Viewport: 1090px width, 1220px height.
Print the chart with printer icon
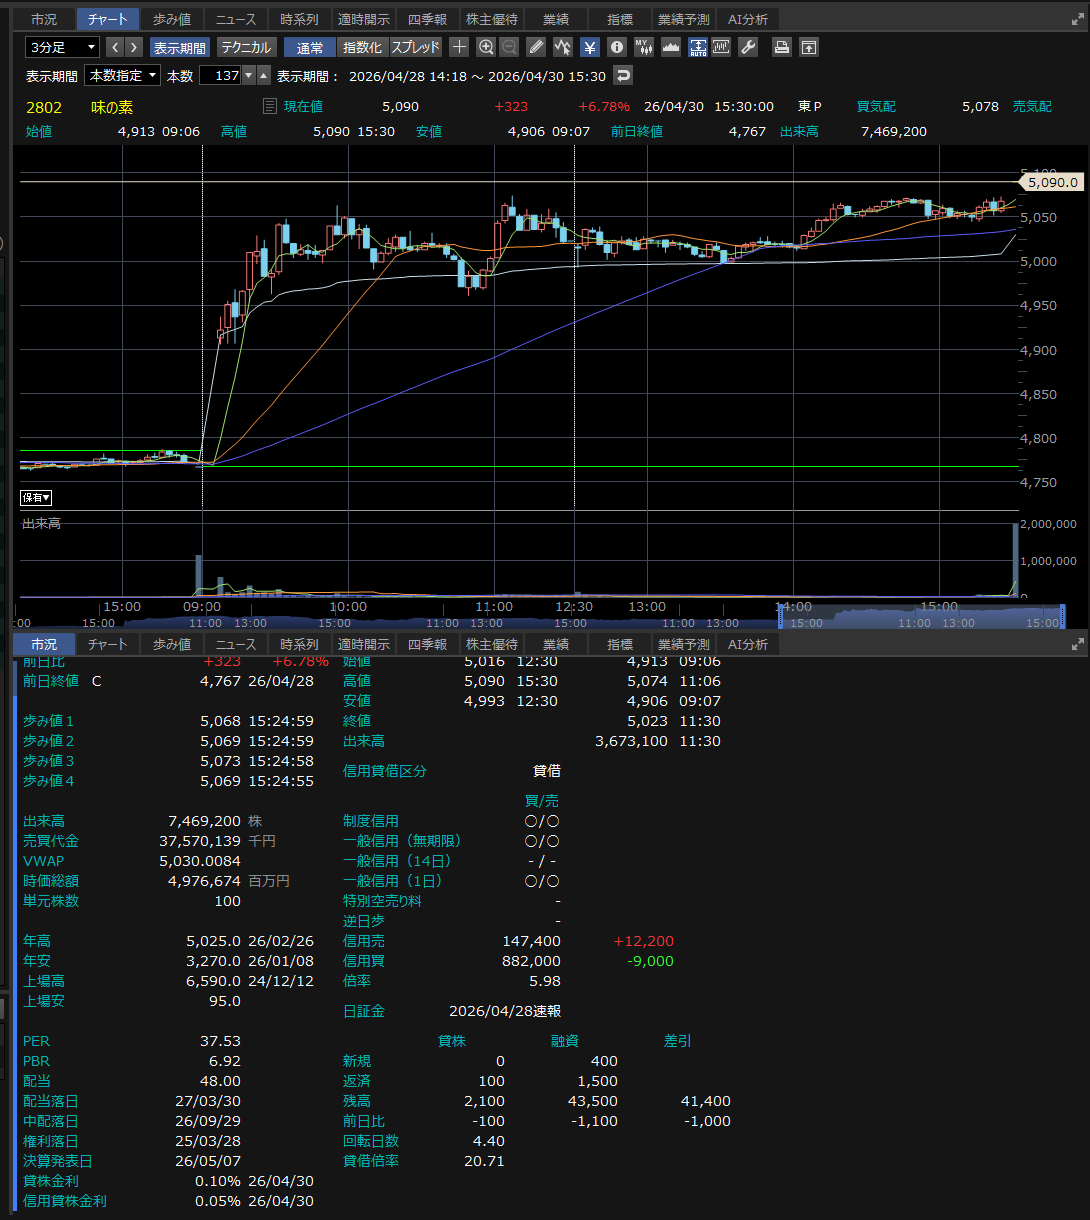point(782,47)
